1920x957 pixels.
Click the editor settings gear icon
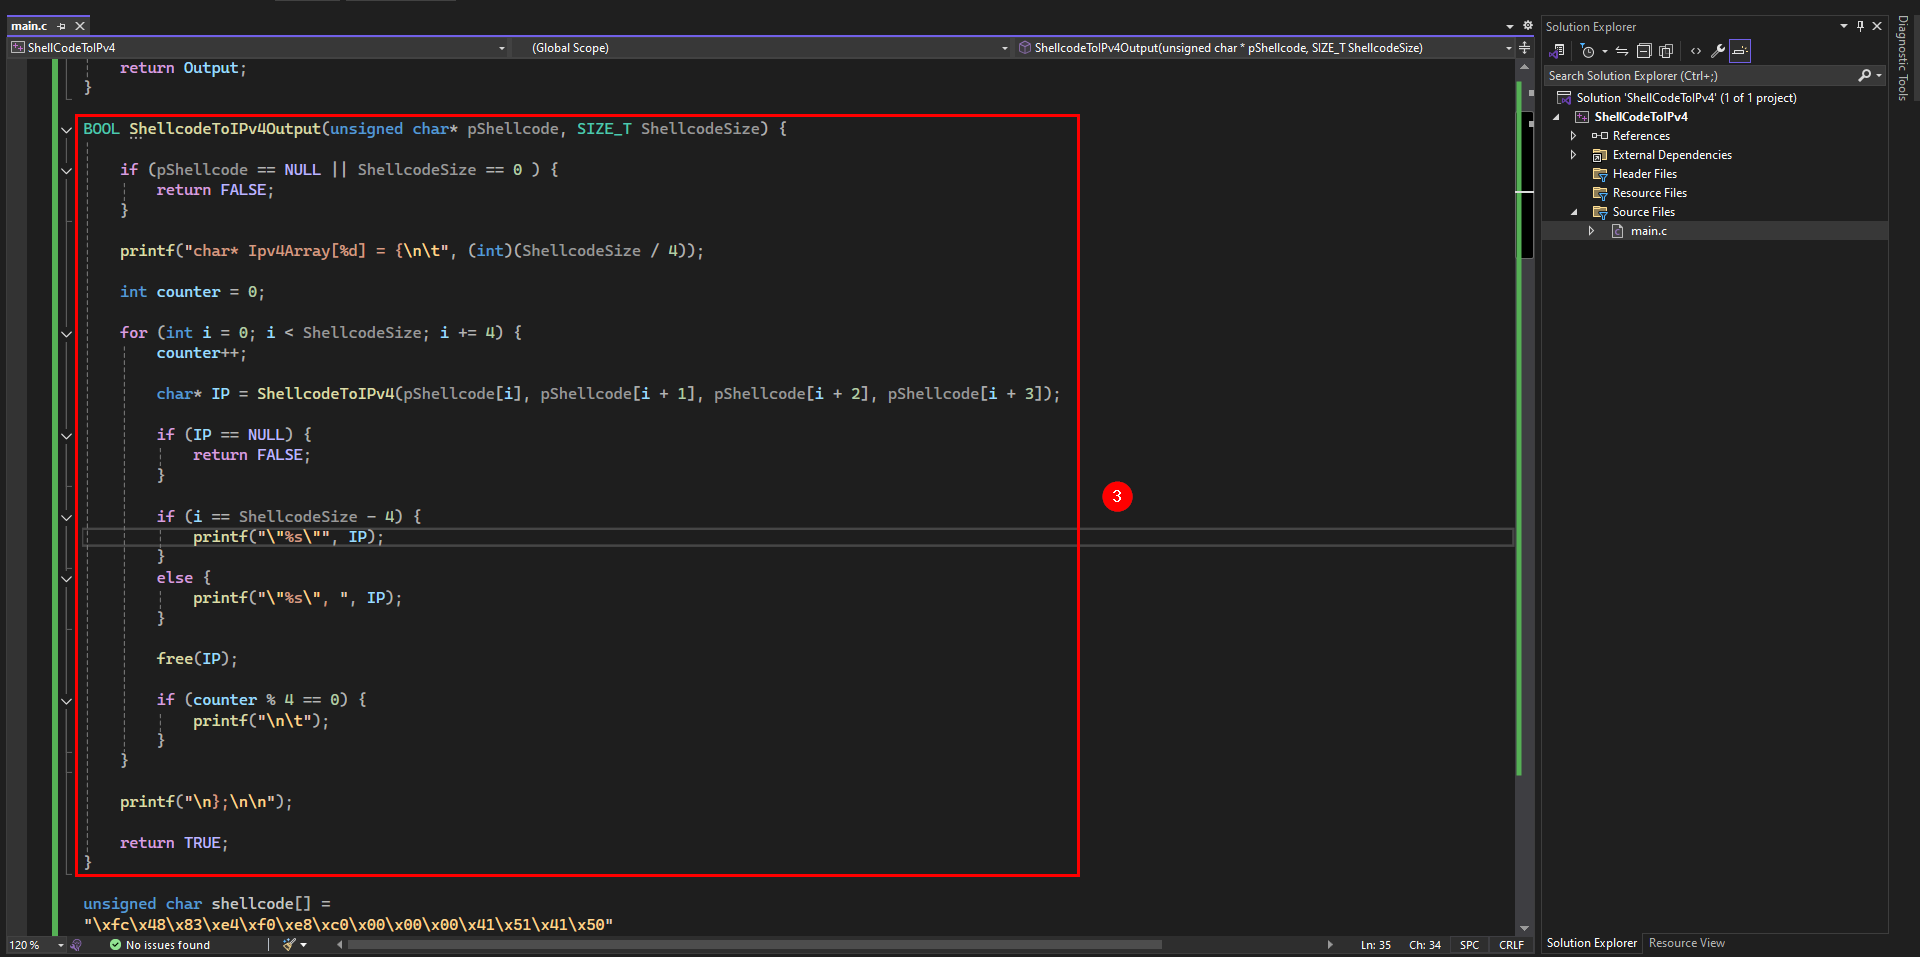click(1528, 26)
